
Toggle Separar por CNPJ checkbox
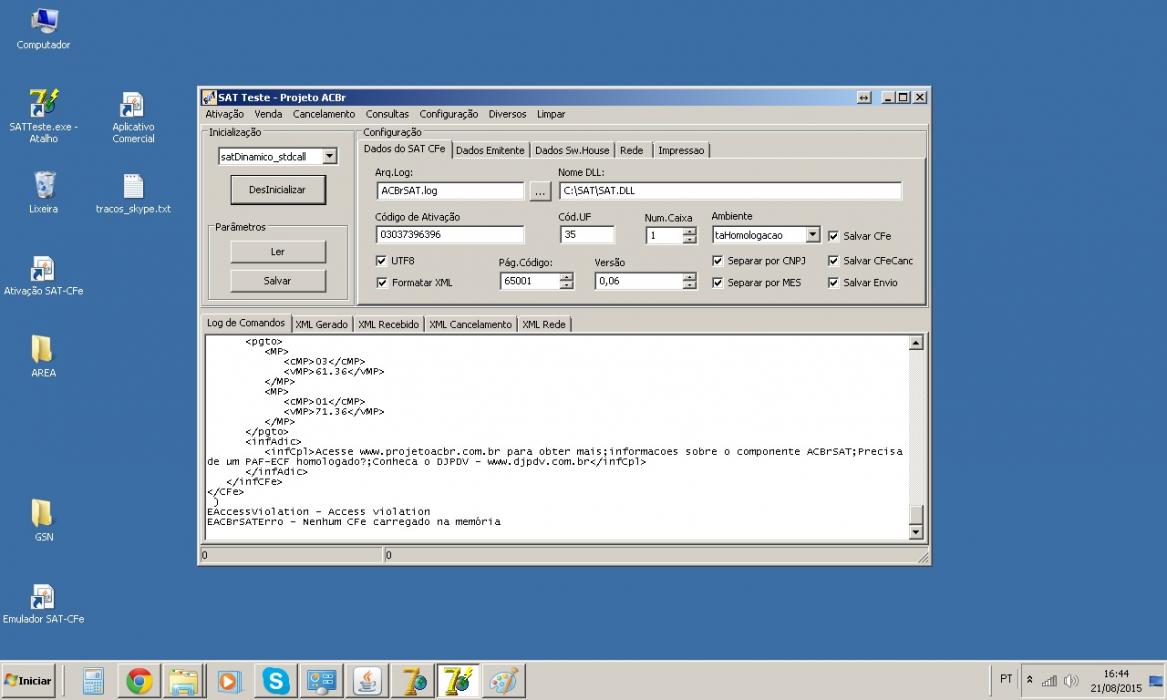point(717,261)
